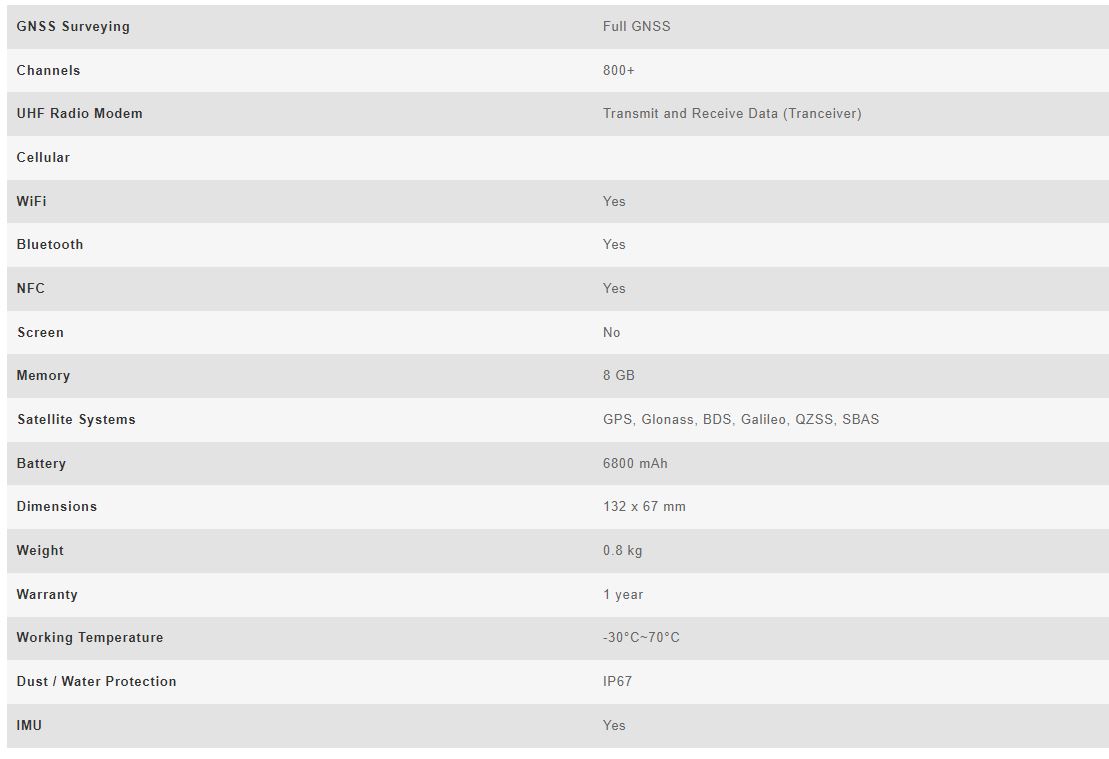Click the Weight row label
This screenshot has height=759, width=1109.
40,551
